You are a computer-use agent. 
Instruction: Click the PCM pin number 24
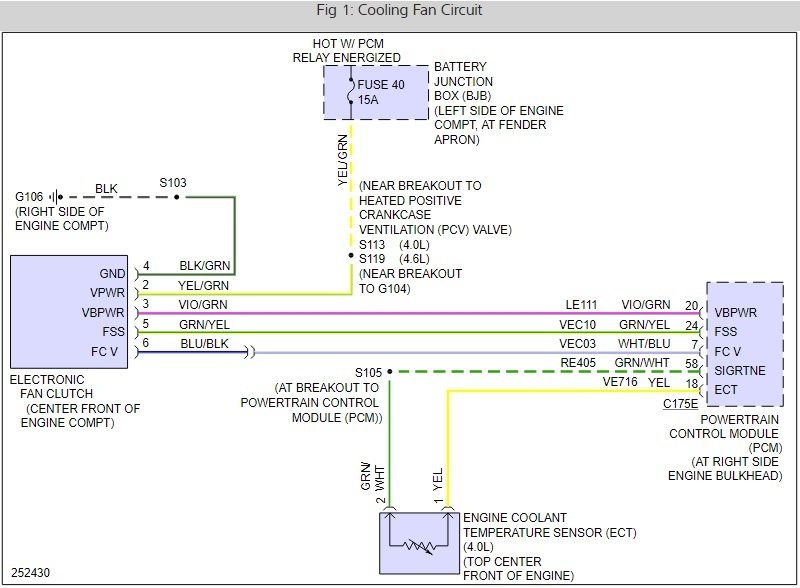pyautogui.click(x=691, y=325)
